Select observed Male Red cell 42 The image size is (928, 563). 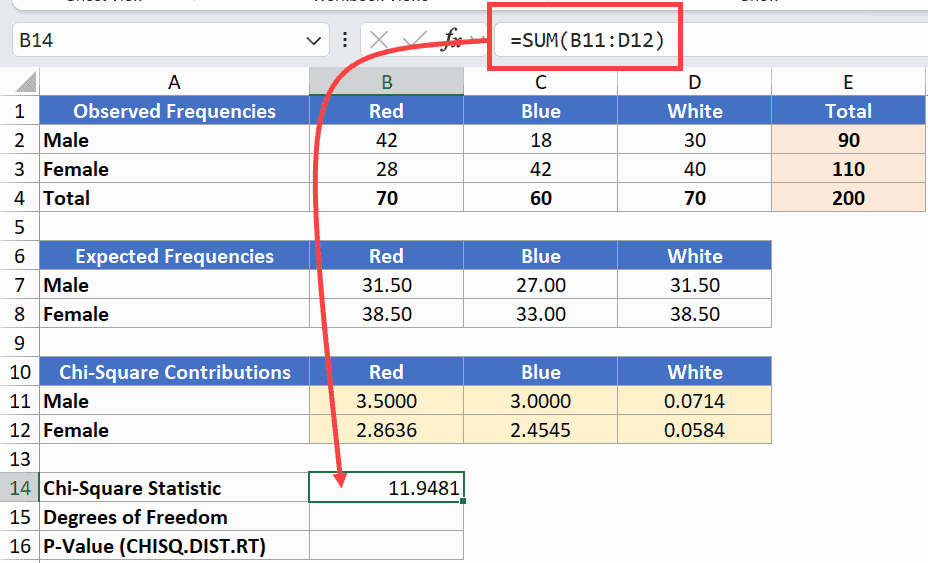click(386, 140)
